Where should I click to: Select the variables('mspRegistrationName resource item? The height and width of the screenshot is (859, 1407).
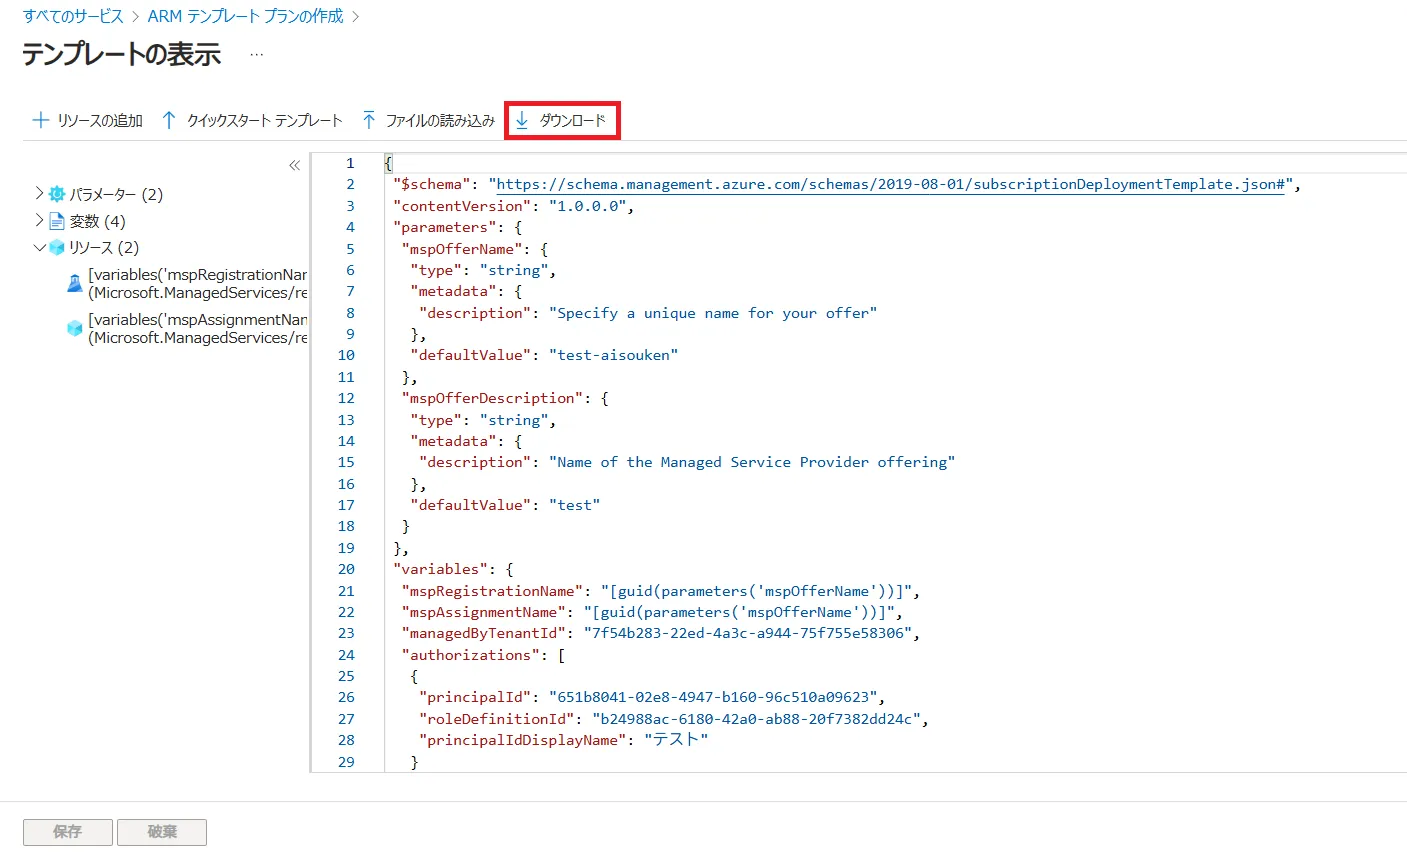[x=198, y=283]
